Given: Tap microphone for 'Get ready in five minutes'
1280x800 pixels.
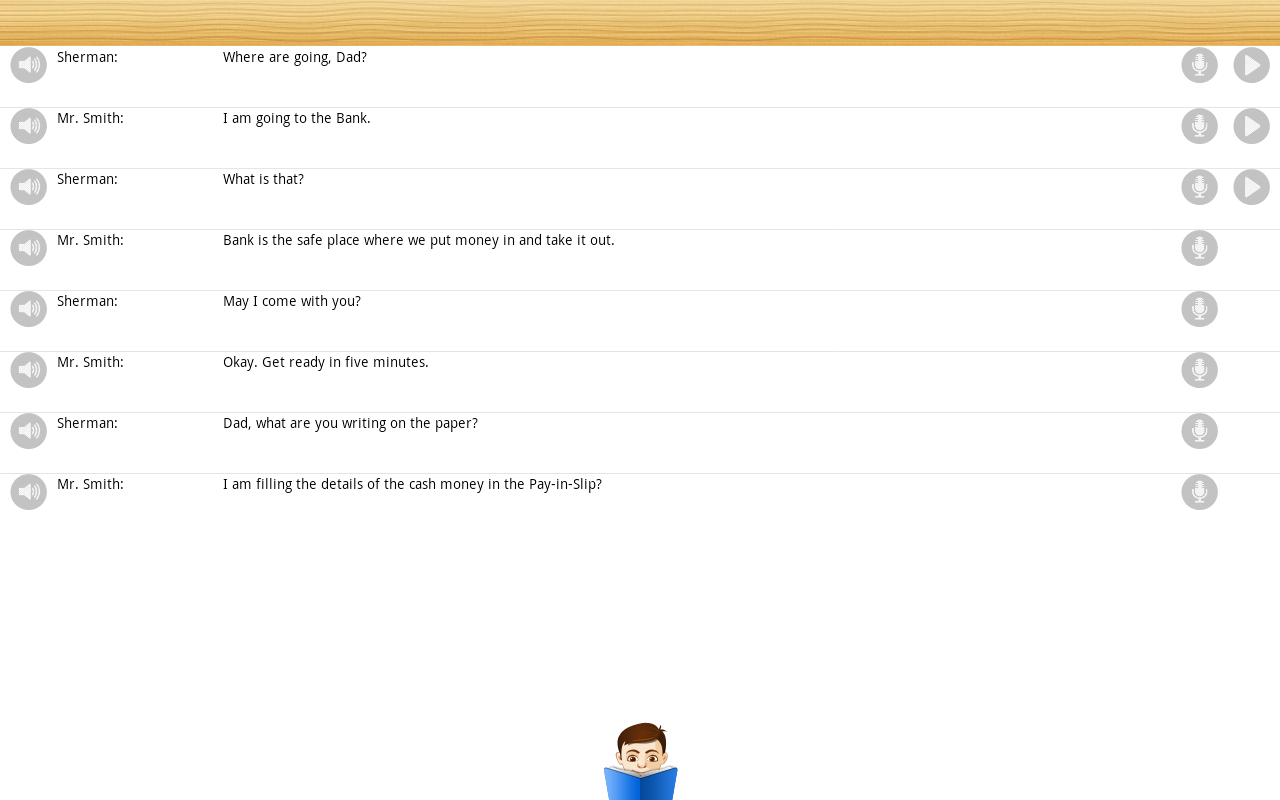Looking at the screenshot, I should click(x=1200, y=370).
